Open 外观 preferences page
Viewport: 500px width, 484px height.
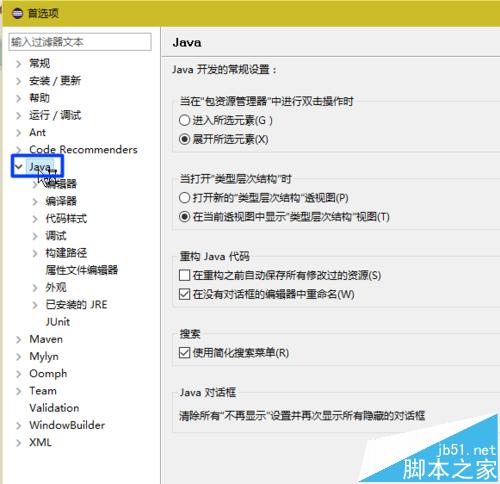click(x=56, y=287)
